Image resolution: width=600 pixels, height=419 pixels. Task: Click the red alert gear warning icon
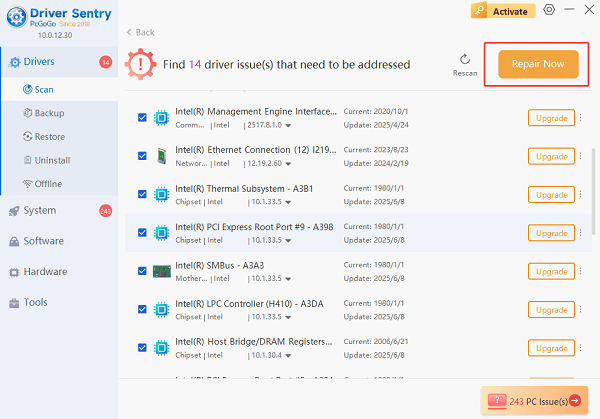click(142, 65)
